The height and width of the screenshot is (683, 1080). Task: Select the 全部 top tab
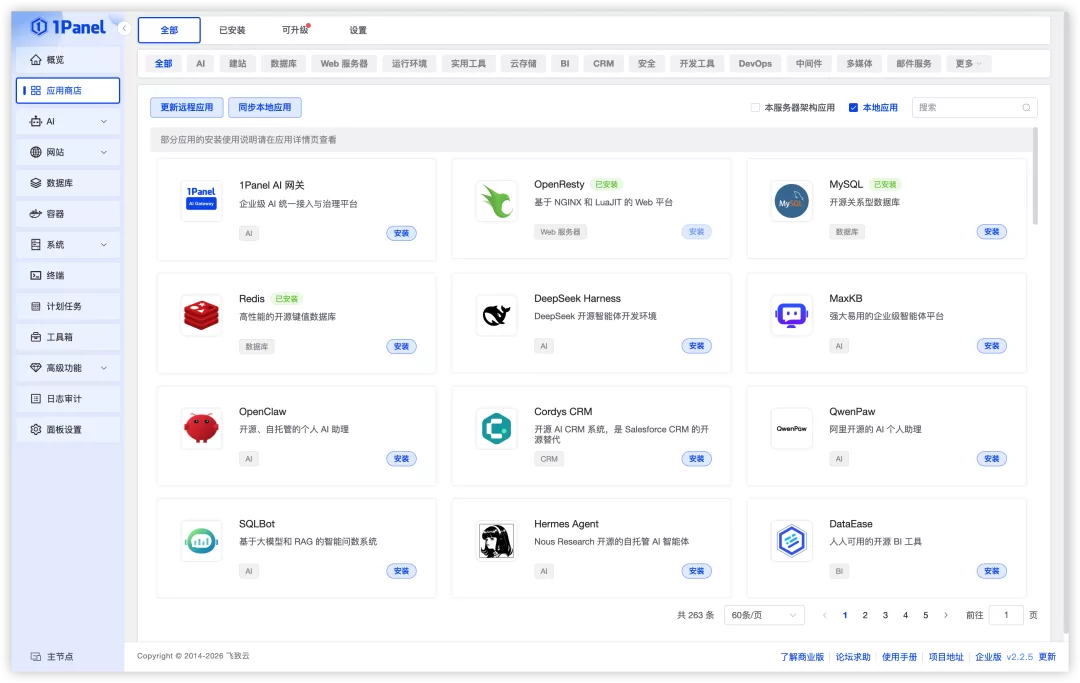(x=169, y=30)
